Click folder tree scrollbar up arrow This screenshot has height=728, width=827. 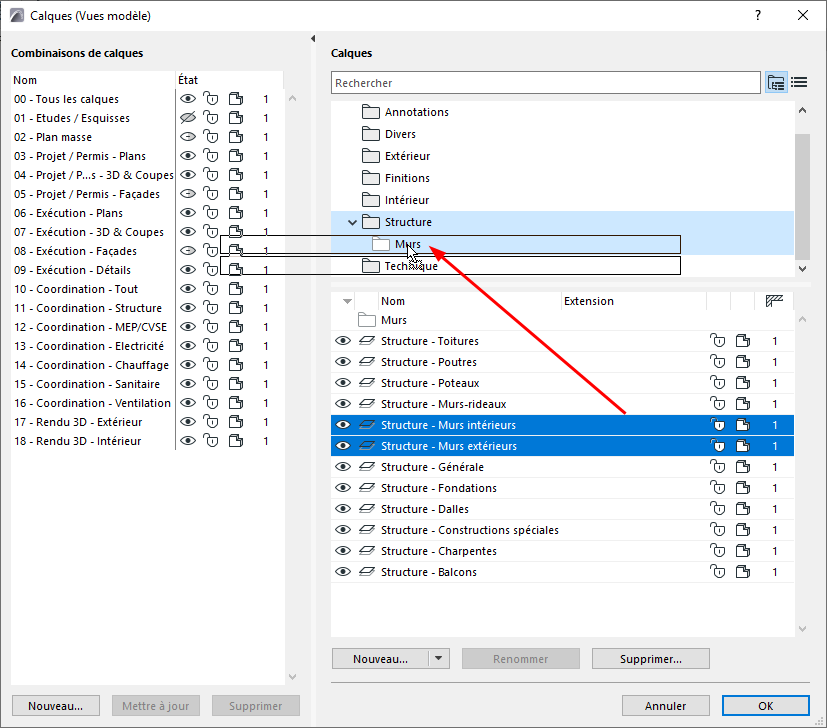click(802, 110)
